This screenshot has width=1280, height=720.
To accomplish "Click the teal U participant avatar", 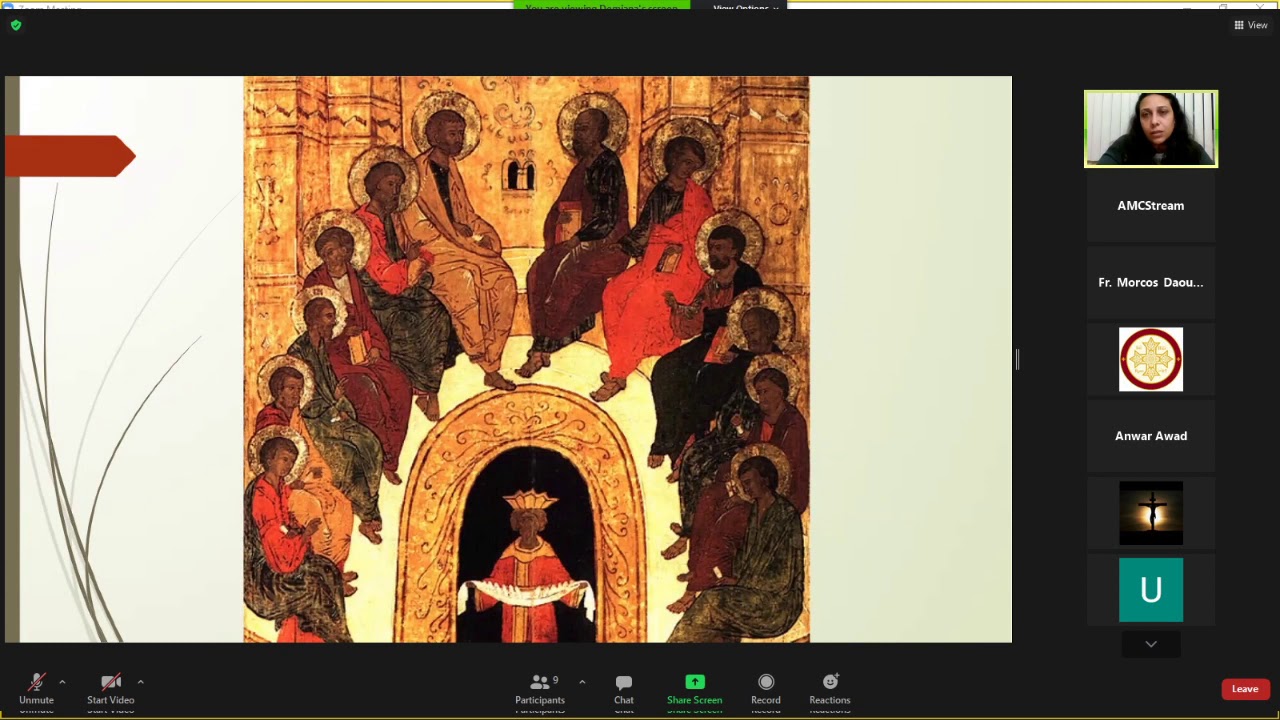I will (1151, 590).
